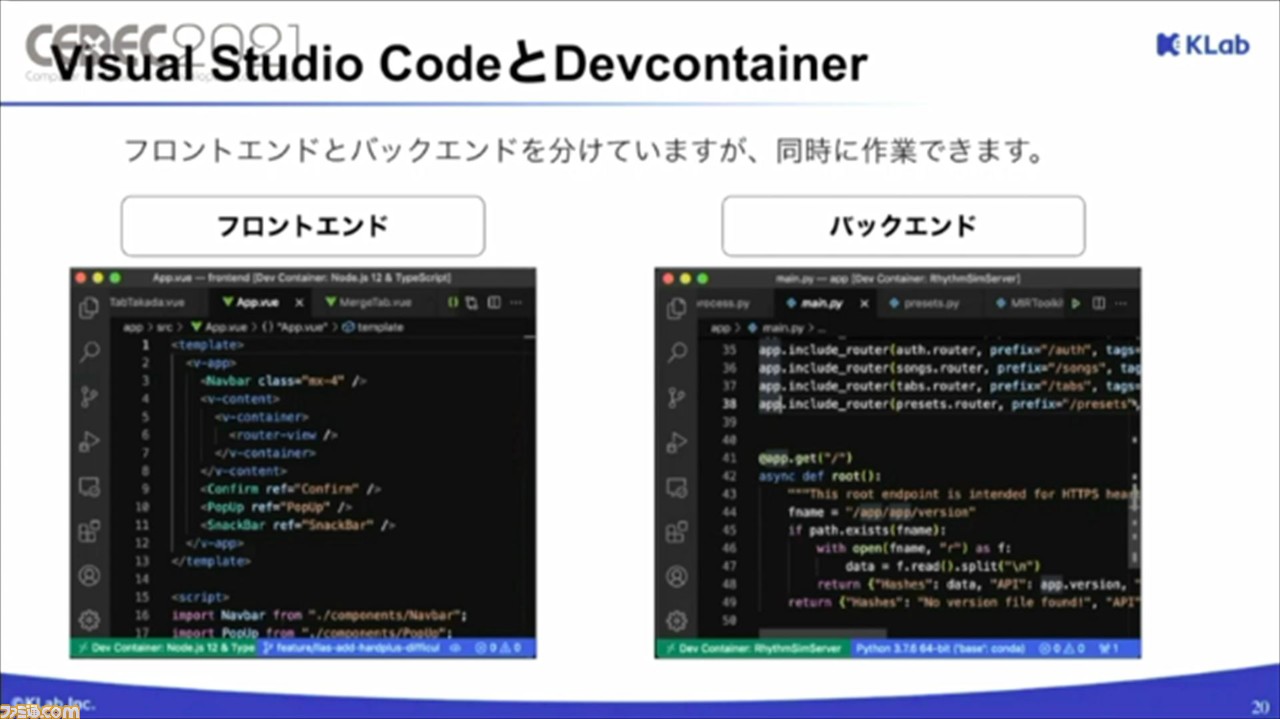The width and height of the screenshot is (1280, 719).
Task: Click the async def root() line
Action: coord(819,476)
